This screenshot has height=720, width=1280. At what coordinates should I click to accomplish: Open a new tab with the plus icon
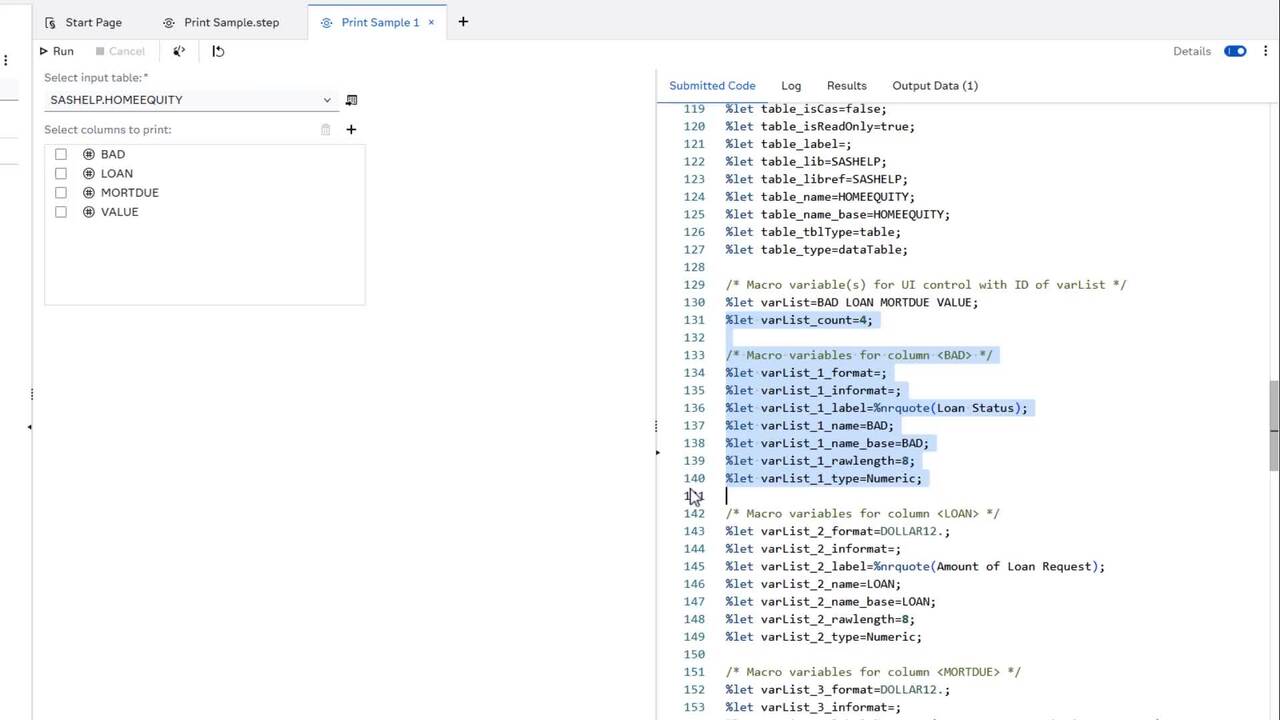click(x=463, y=22)
